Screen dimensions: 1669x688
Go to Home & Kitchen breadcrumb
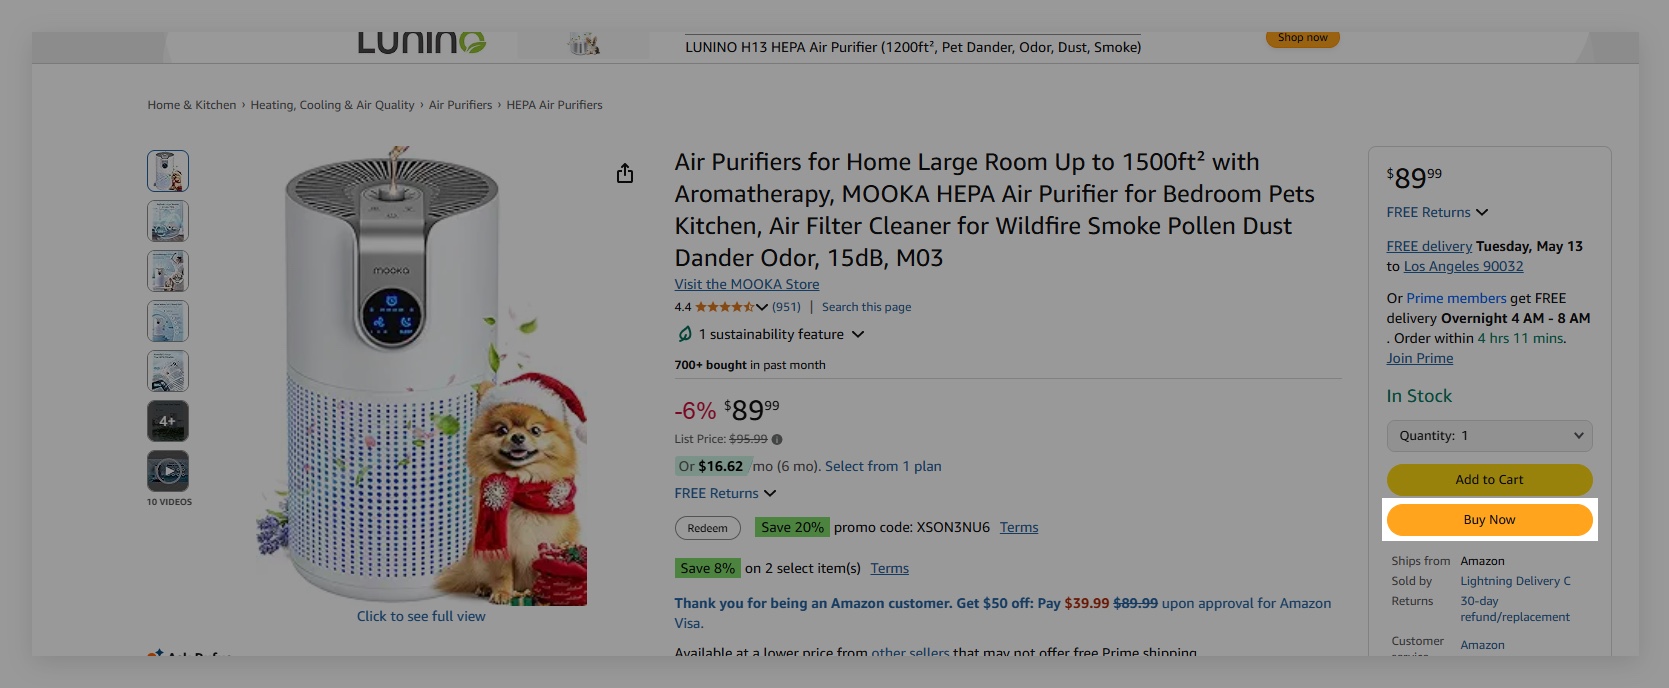pyautogui.click(x=192, y=105)
